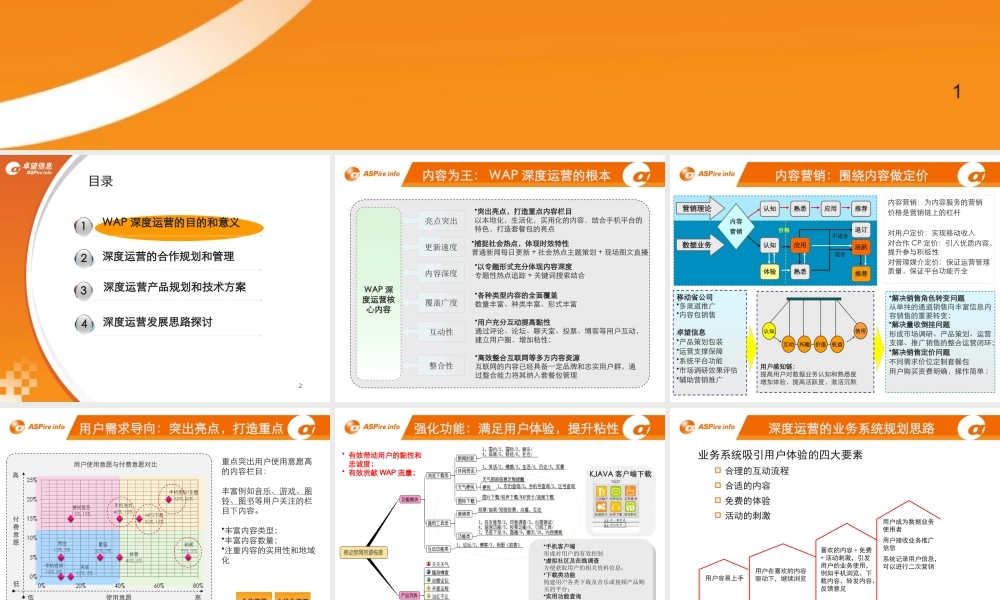Click the 移动梦网首页包度 mind map node

(x=364, y=553)
